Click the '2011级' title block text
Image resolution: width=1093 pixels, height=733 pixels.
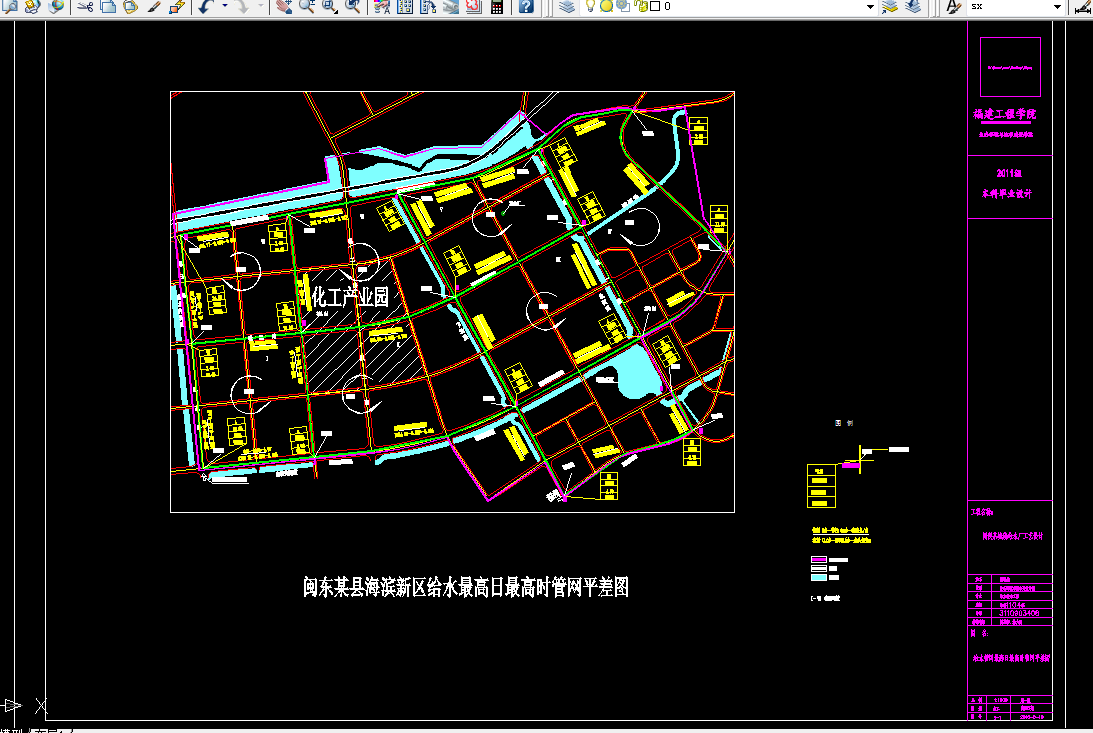(x=1009, y=173)
